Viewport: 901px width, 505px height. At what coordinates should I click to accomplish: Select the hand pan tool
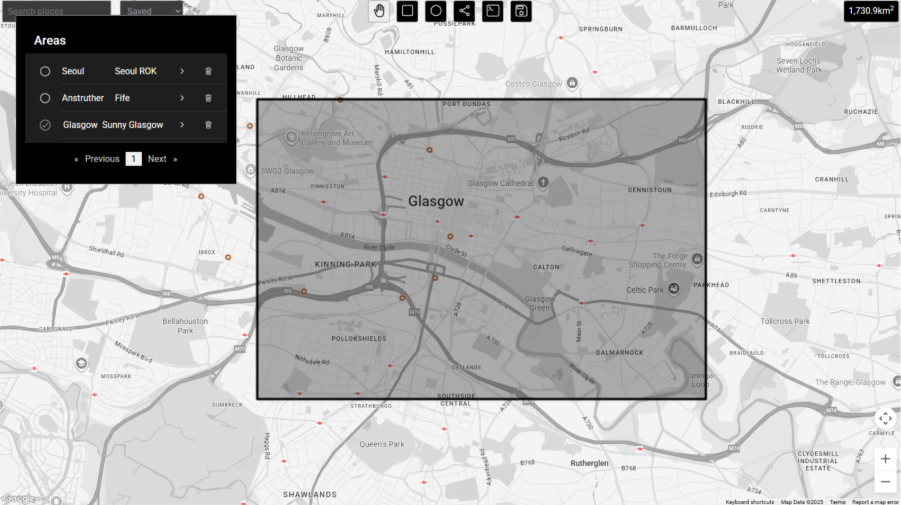tap(380, 11)
